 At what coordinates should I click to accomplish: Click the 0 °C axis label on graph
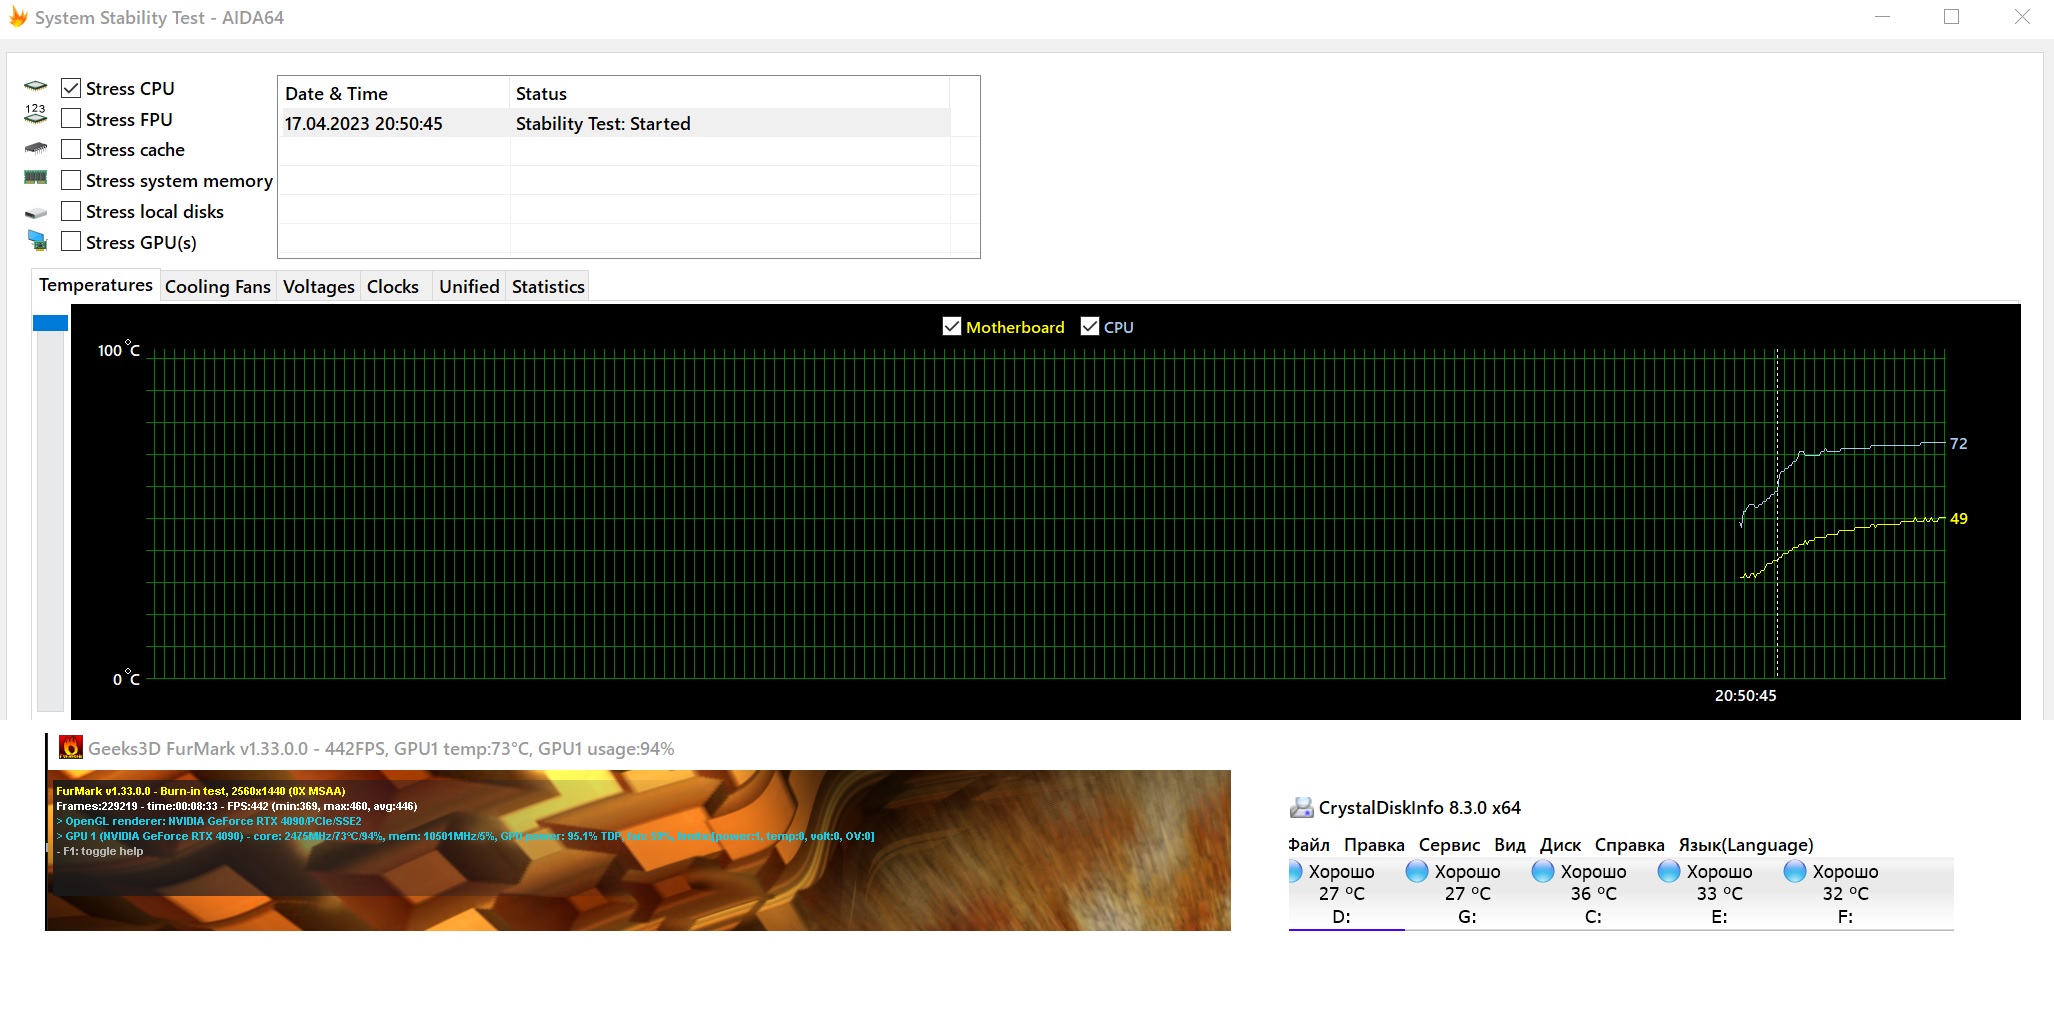coord(126,678)
